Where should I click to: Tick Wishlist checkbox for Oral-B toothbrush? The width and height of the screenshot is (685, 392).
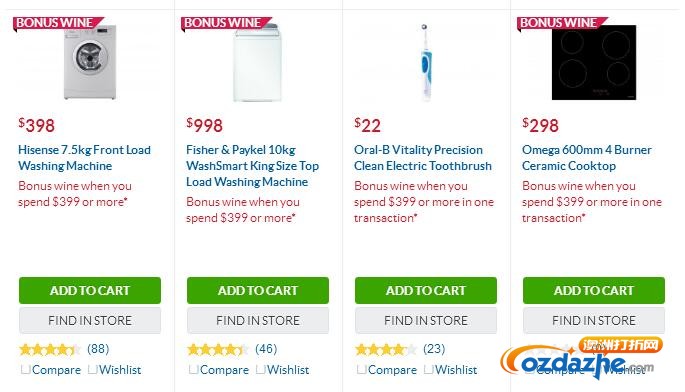[429, 369]
